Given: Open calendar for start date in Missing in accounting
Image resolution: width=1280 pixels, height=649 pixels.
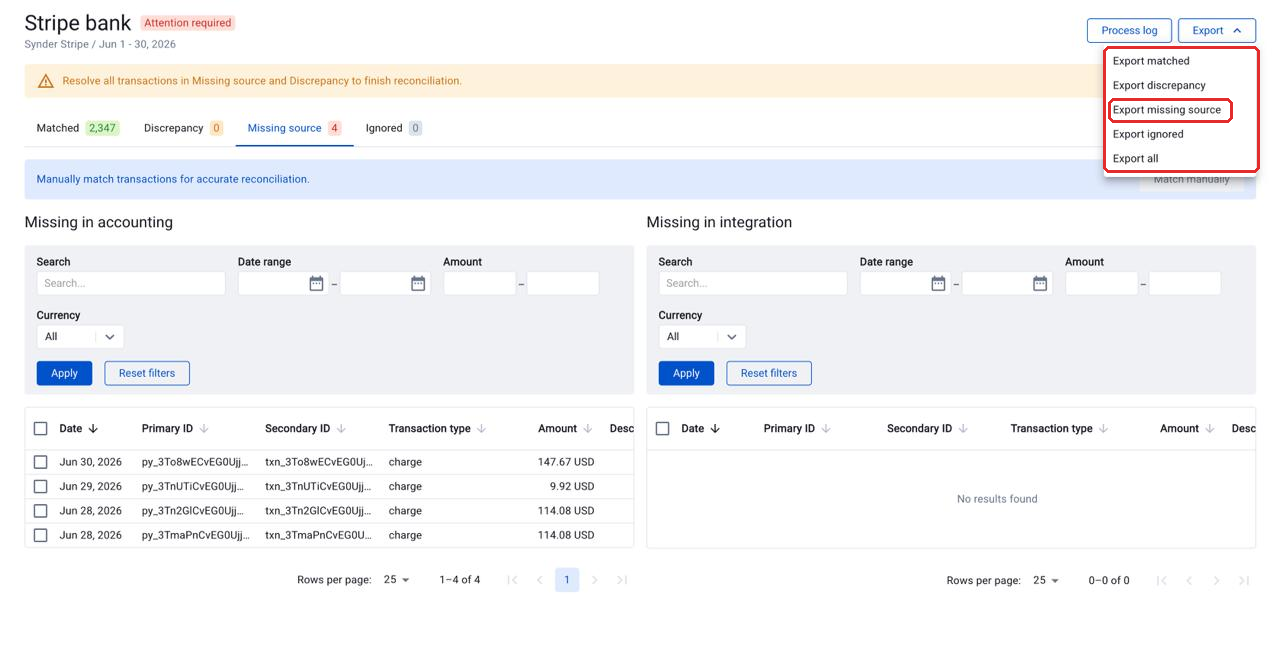Looking at the screenshot, I should (316, 284).
